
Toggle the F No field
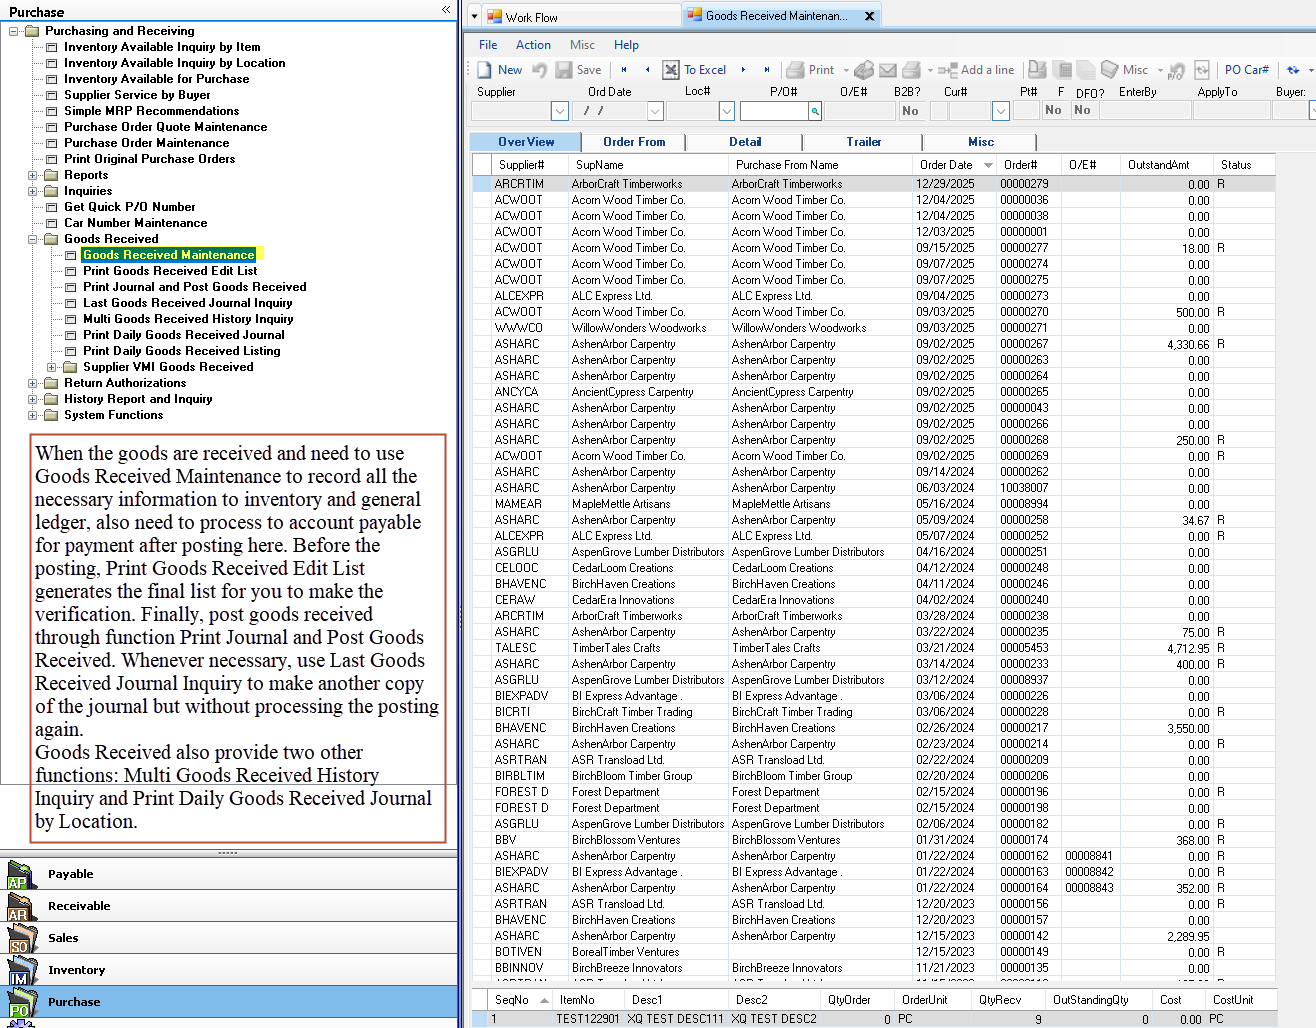[x=1053, y=111]
